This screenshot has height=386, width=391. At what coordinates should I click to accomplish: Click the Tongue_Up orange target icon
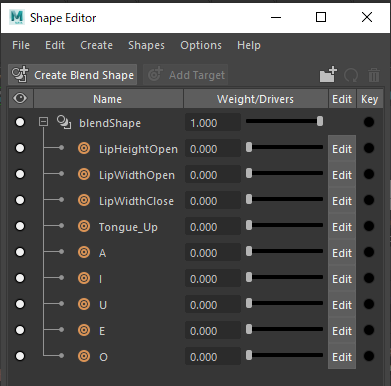[x=84, y=226]
